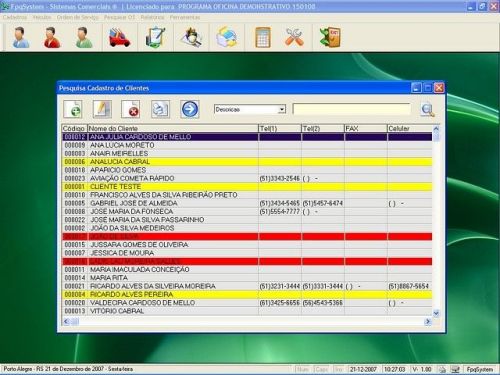Open the Cadastros menu

coord(15,17)
